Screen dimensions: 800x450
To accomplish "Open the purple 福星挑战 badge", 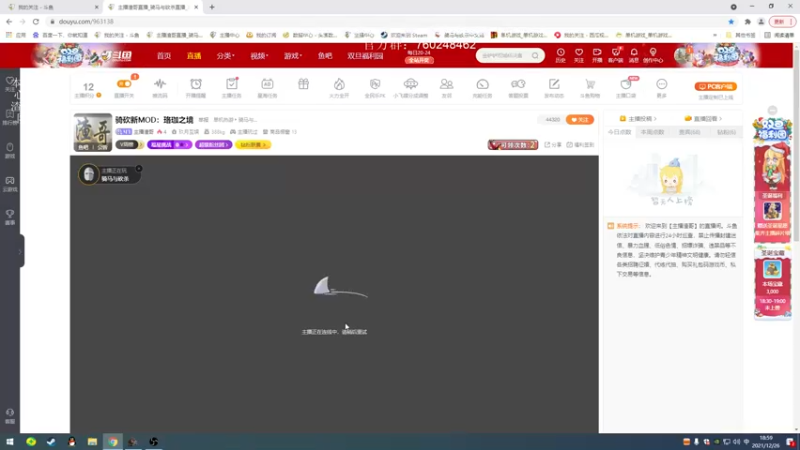I will click(169, 145).
